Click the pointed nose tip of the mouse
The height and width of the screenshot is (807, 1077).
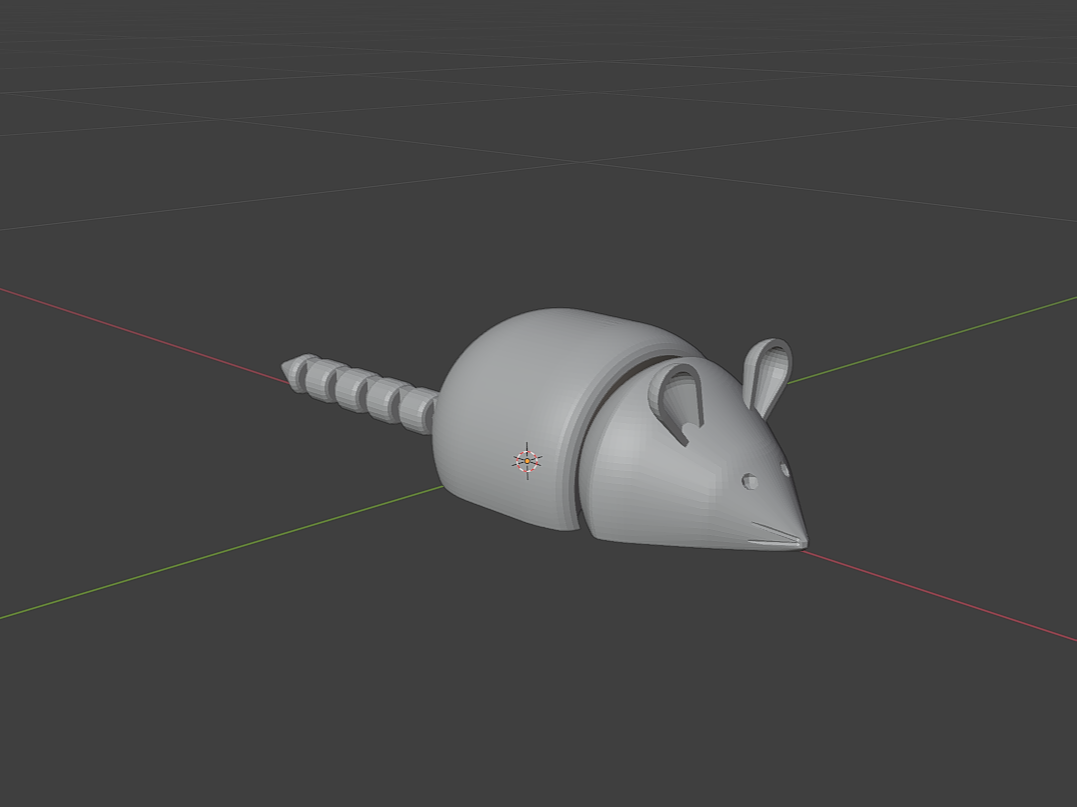[801, 543]
